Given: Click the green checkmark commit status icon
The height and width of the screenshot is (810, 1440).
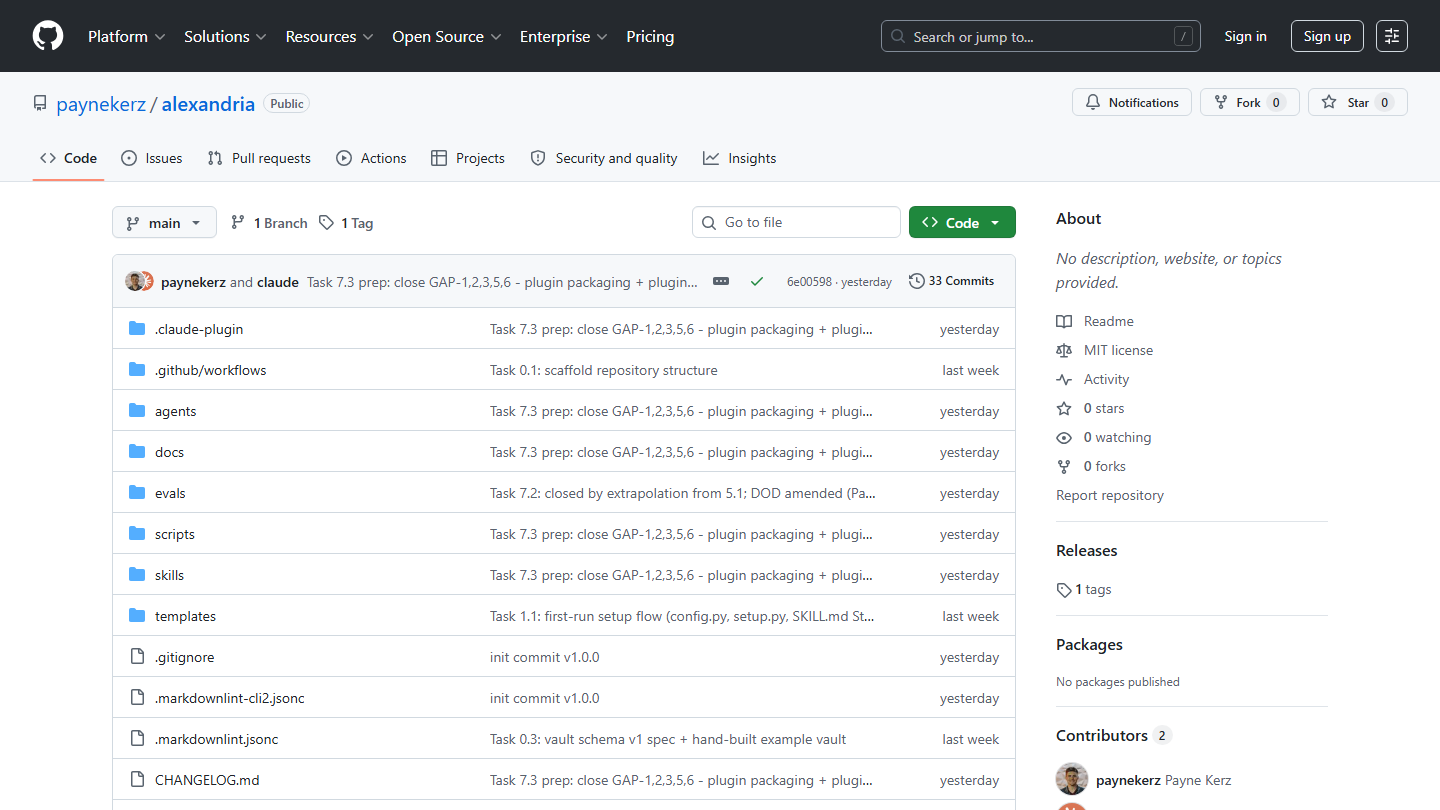Looking at the screenshot, I should pyautogui.click(x=757, y=282).
